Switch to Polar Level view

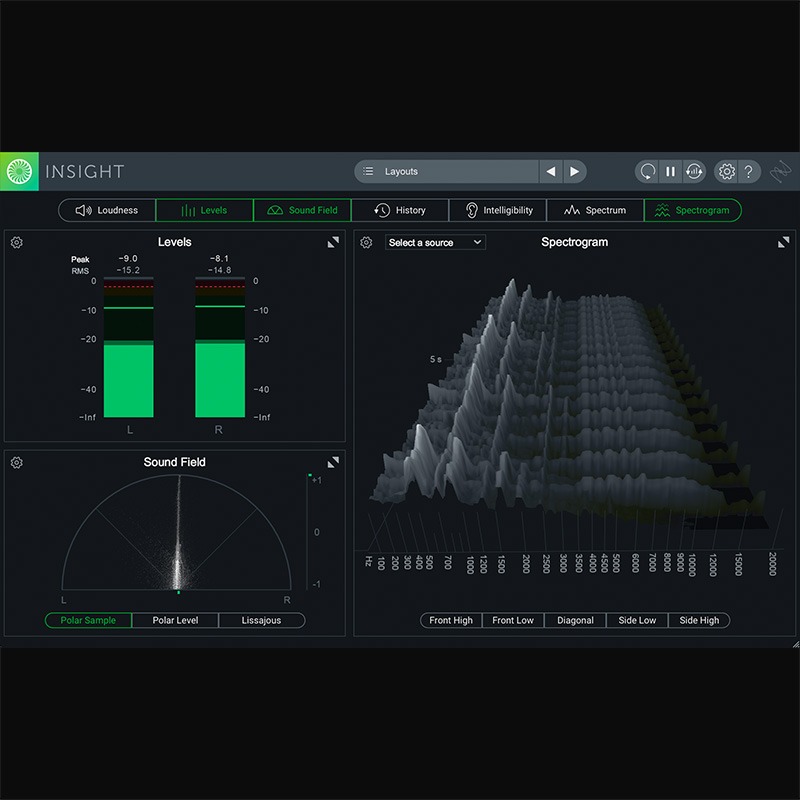(175, 620)
